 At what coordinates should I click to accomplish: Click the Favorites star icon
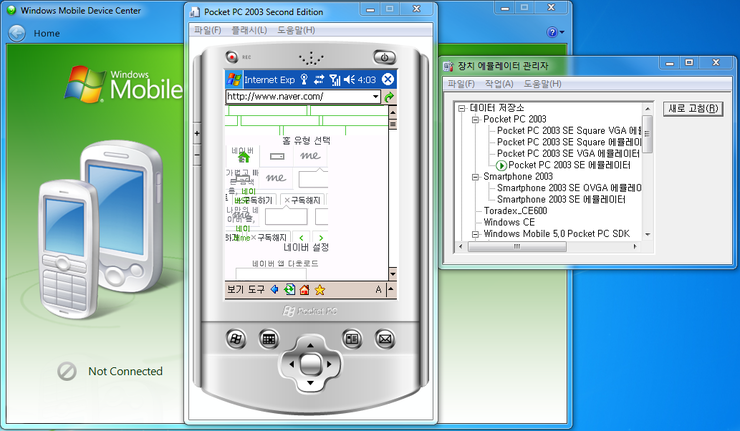(320, 290)
